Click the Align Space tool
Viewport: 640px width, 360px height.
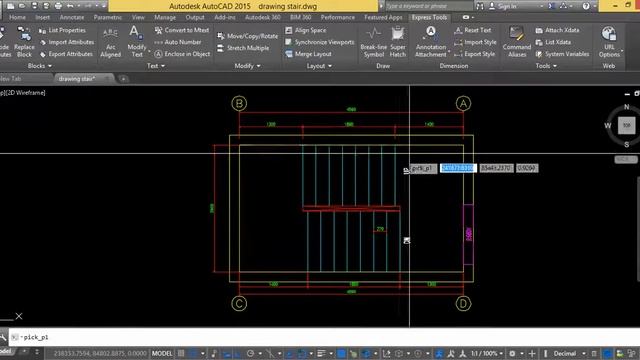305,30
